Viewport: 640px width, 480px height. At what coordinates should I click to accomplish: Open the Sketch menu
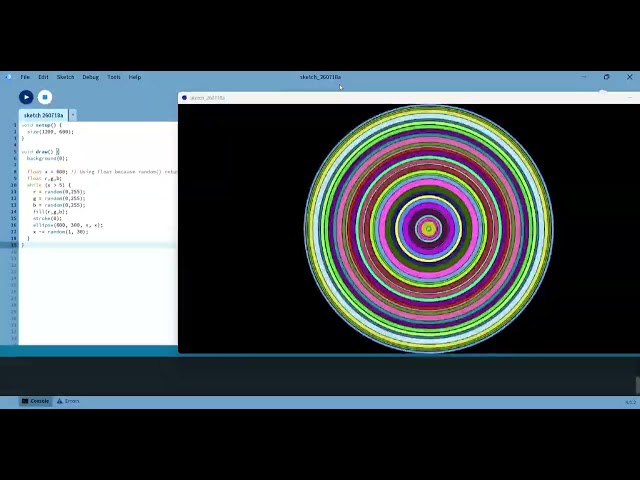pyautogui.click(x=65, y=77)
